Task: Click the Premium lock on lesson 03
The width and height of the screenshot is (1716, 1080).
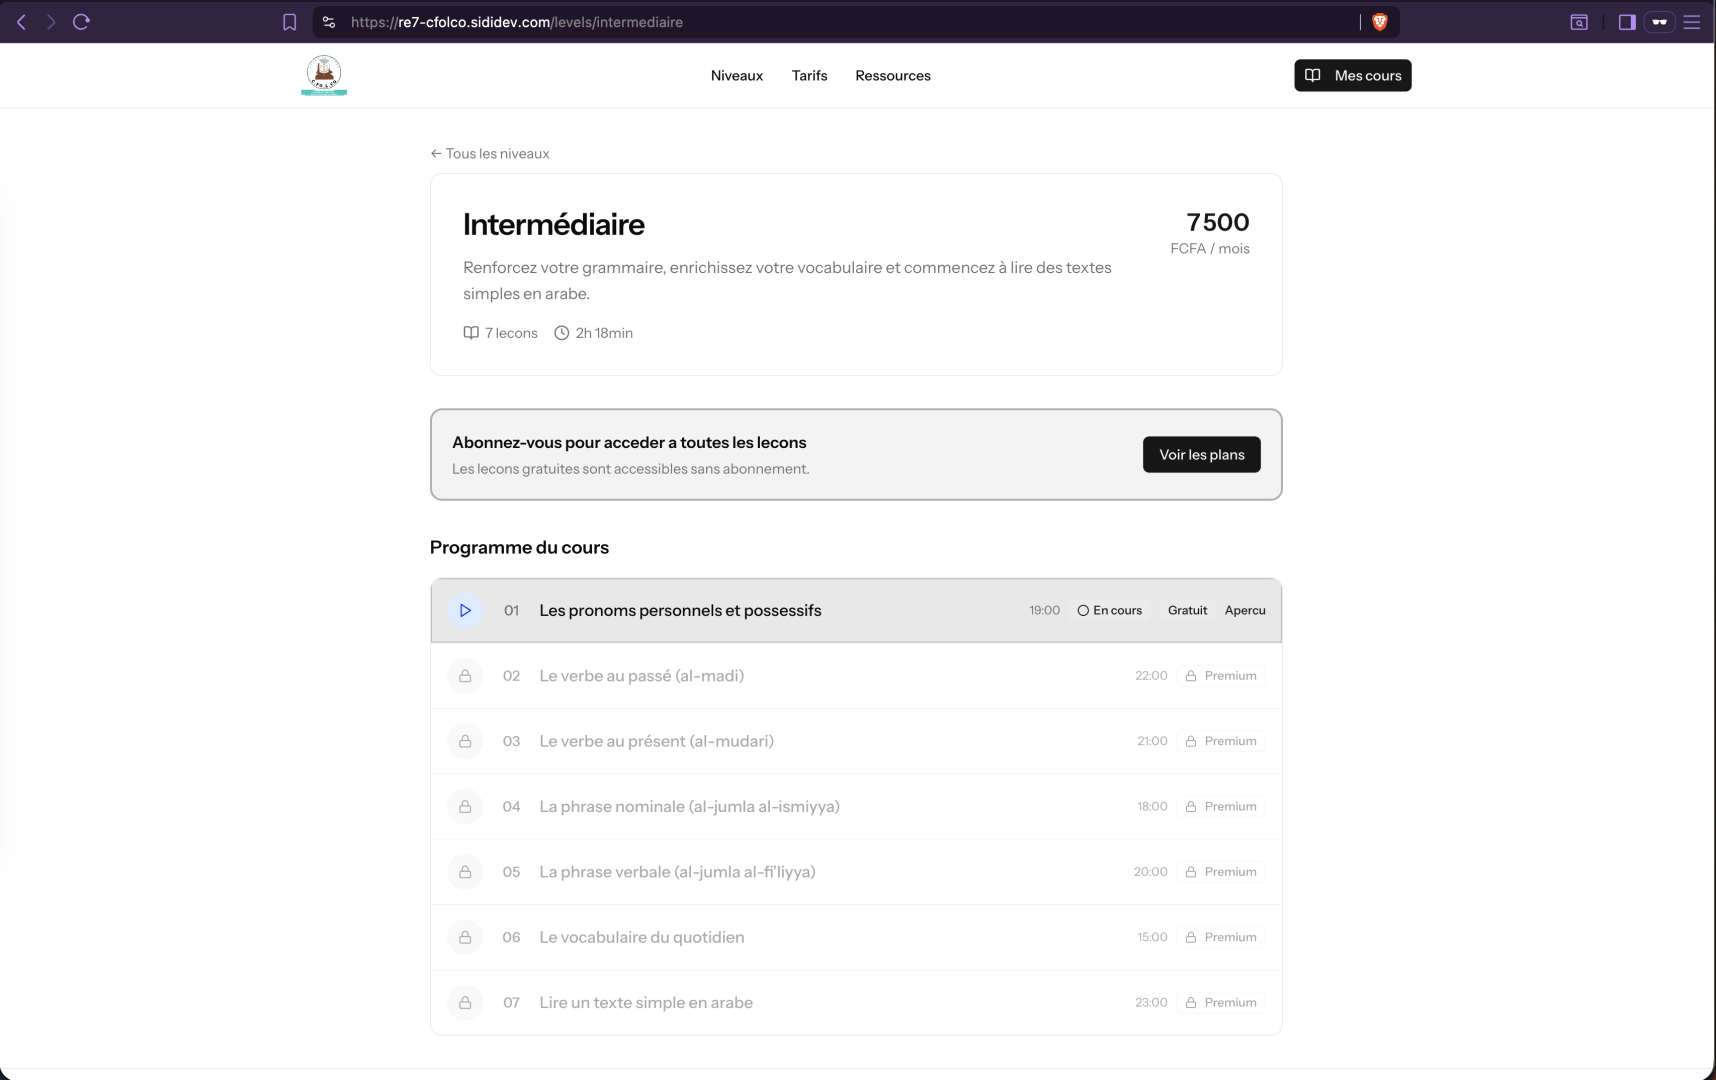Action: pyautogui.click(x=1190, y=741)
